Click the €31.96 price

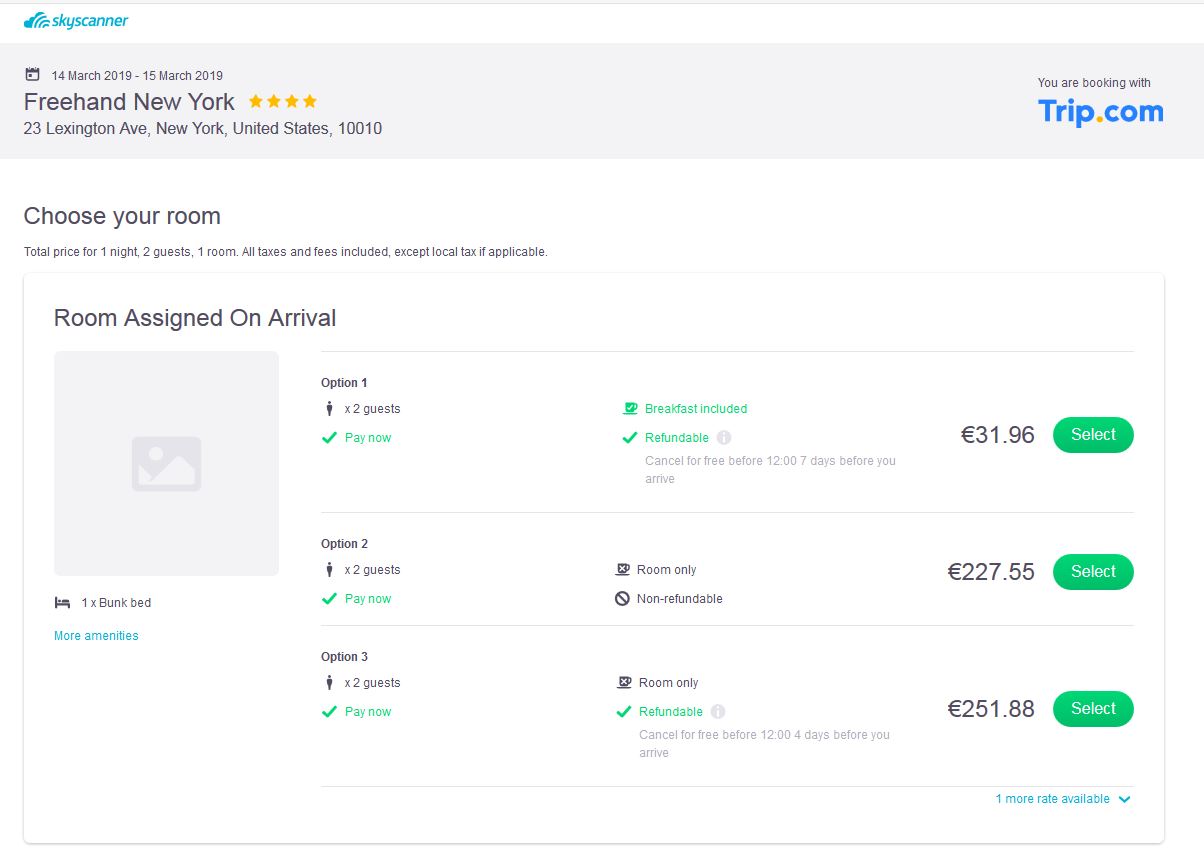click(998, 435)
